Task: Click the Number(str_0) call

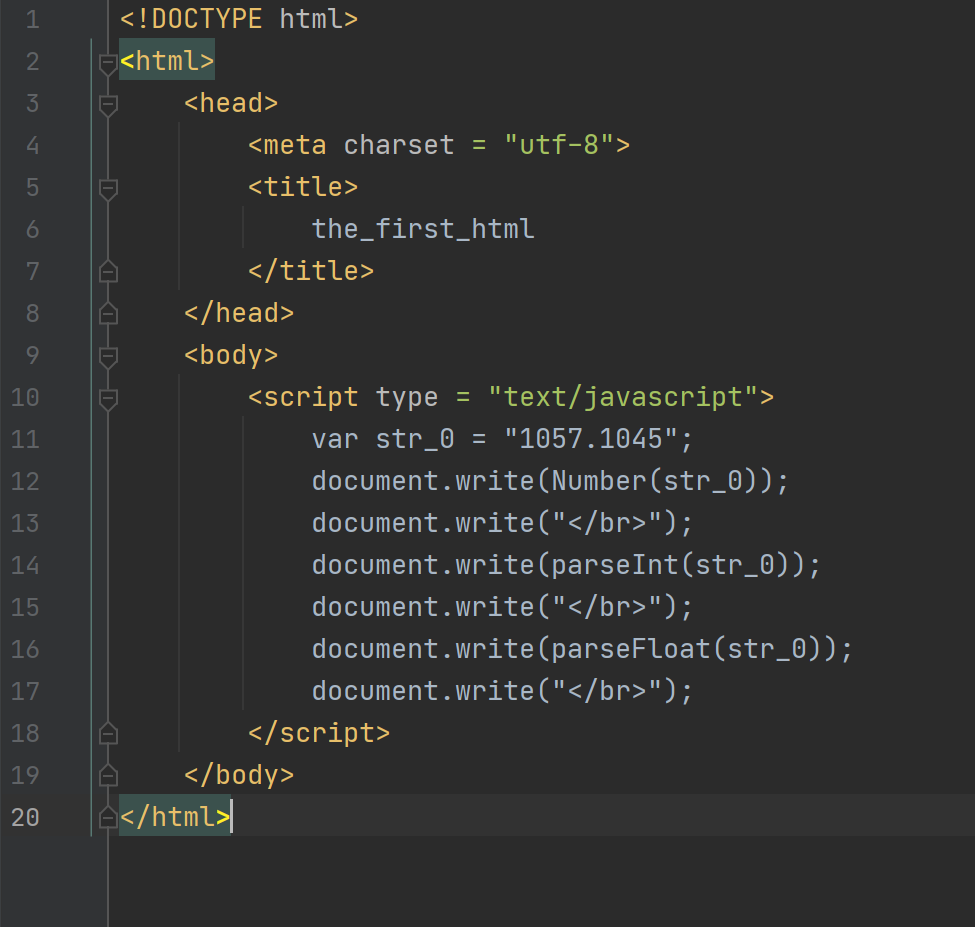Action: 654,481
